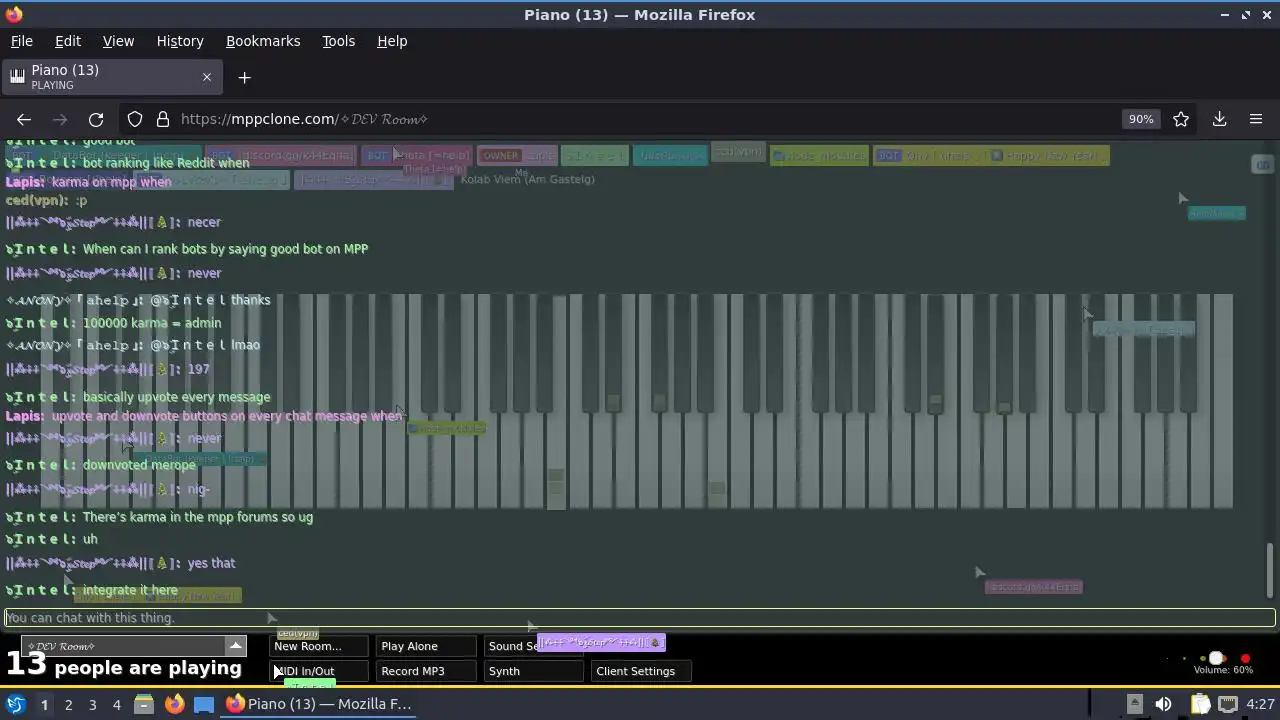
Task: Focus the mppclone.com address bar
Action: (x=640, y=119)
